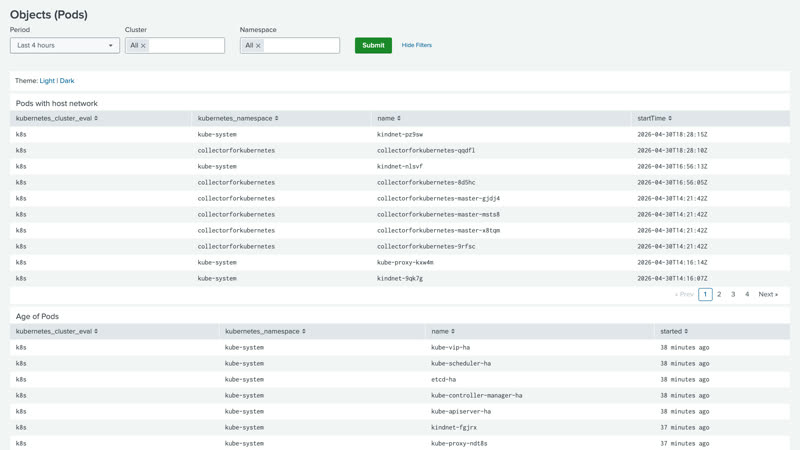This screenshot has height=450, width=800.
Task: Select pod collectorforkubernetes-master-x8tqm
Action: (x=438, y=231)
